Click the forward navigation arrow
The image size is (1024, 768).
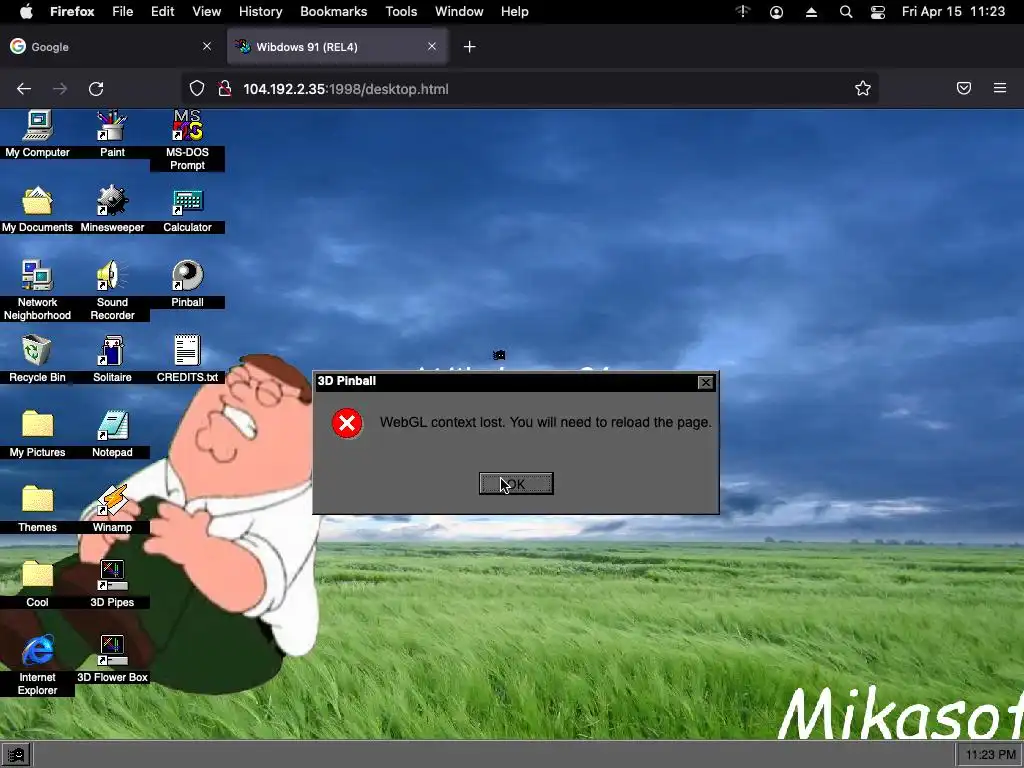(60, 89)
